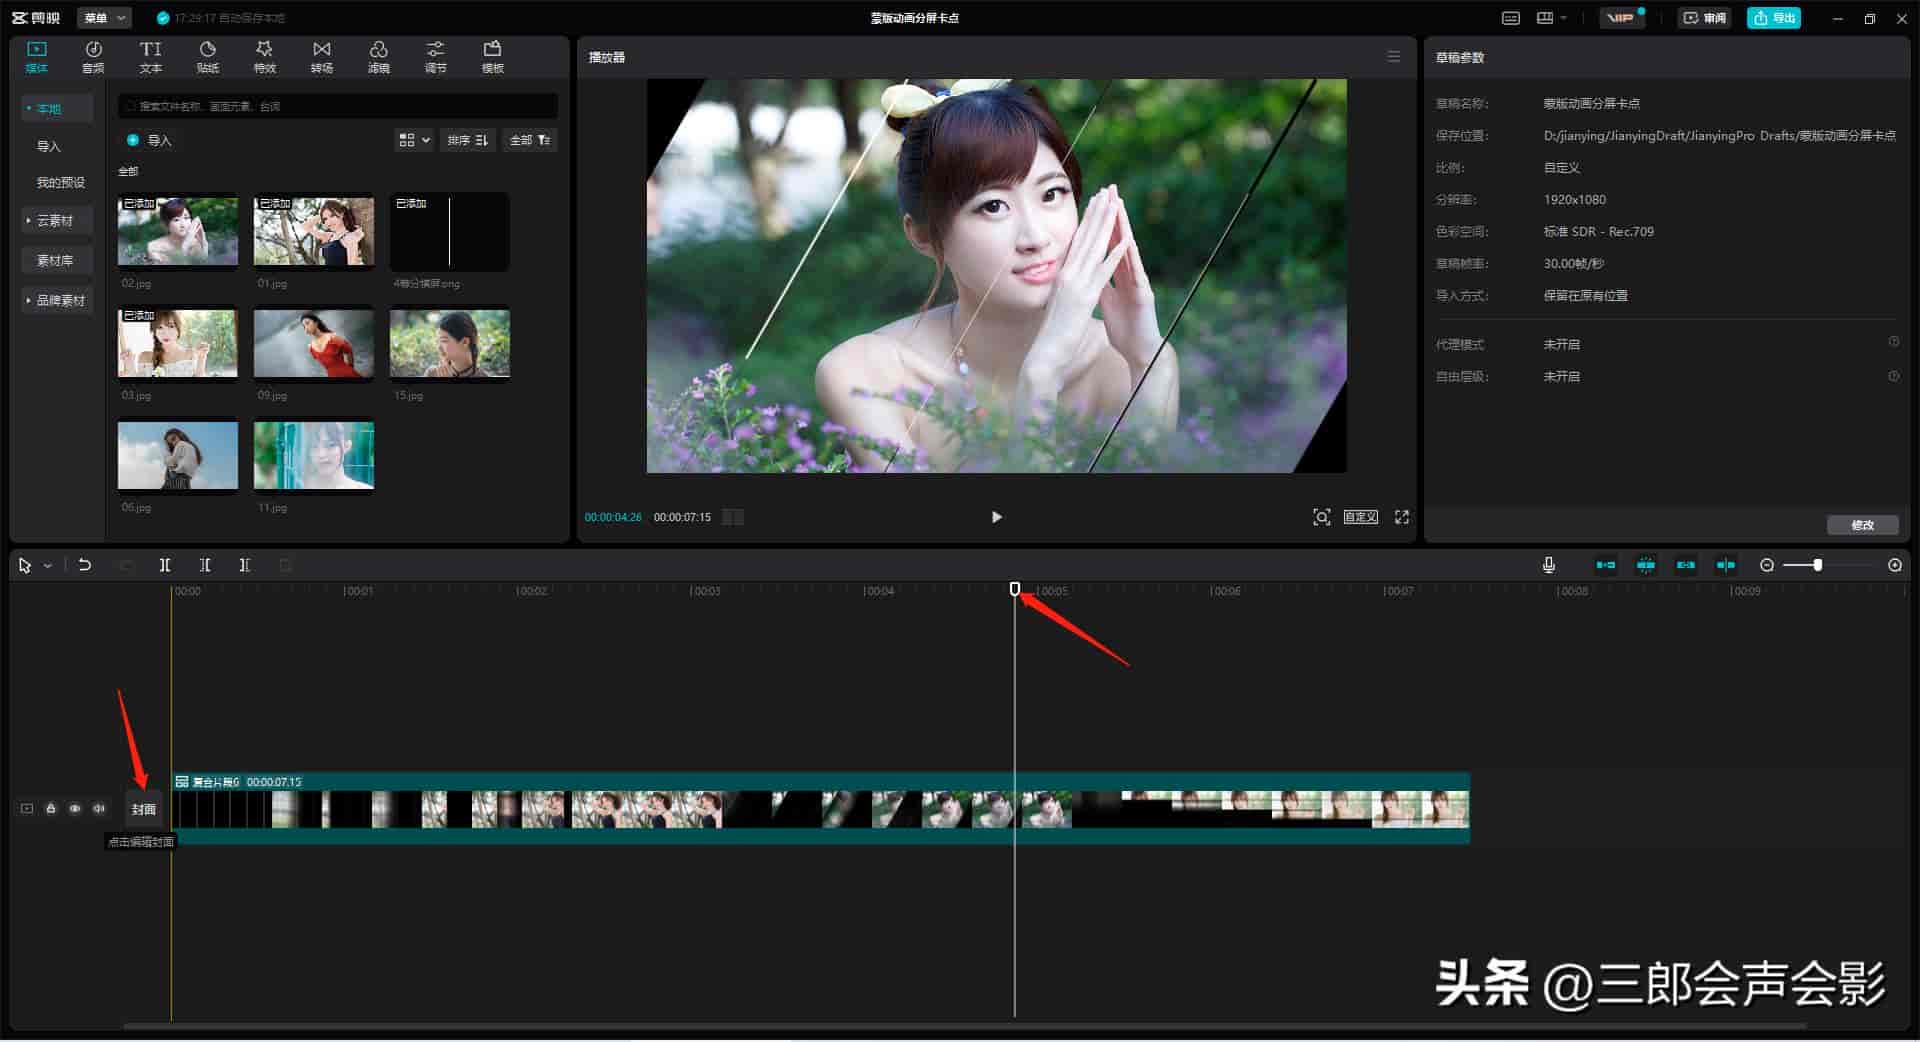Select 我的预设 in sidebar
The width and height of the screenshot is (1920, 1042).
click(61, 182)
